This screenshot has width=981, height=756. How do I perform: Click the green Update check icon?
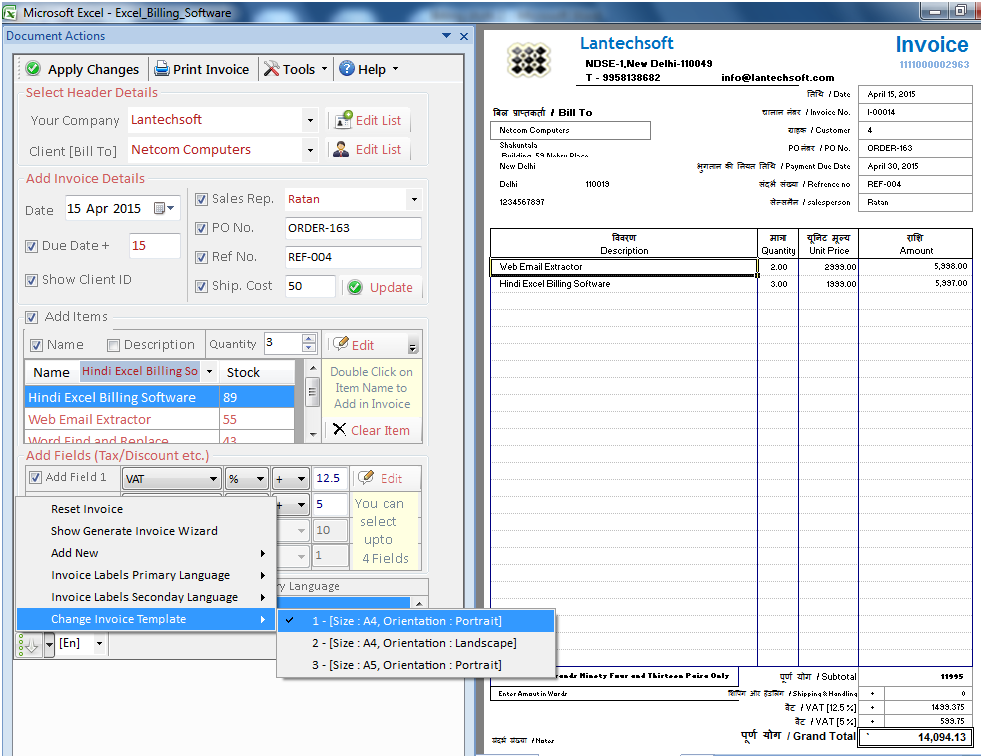(355, 287)
